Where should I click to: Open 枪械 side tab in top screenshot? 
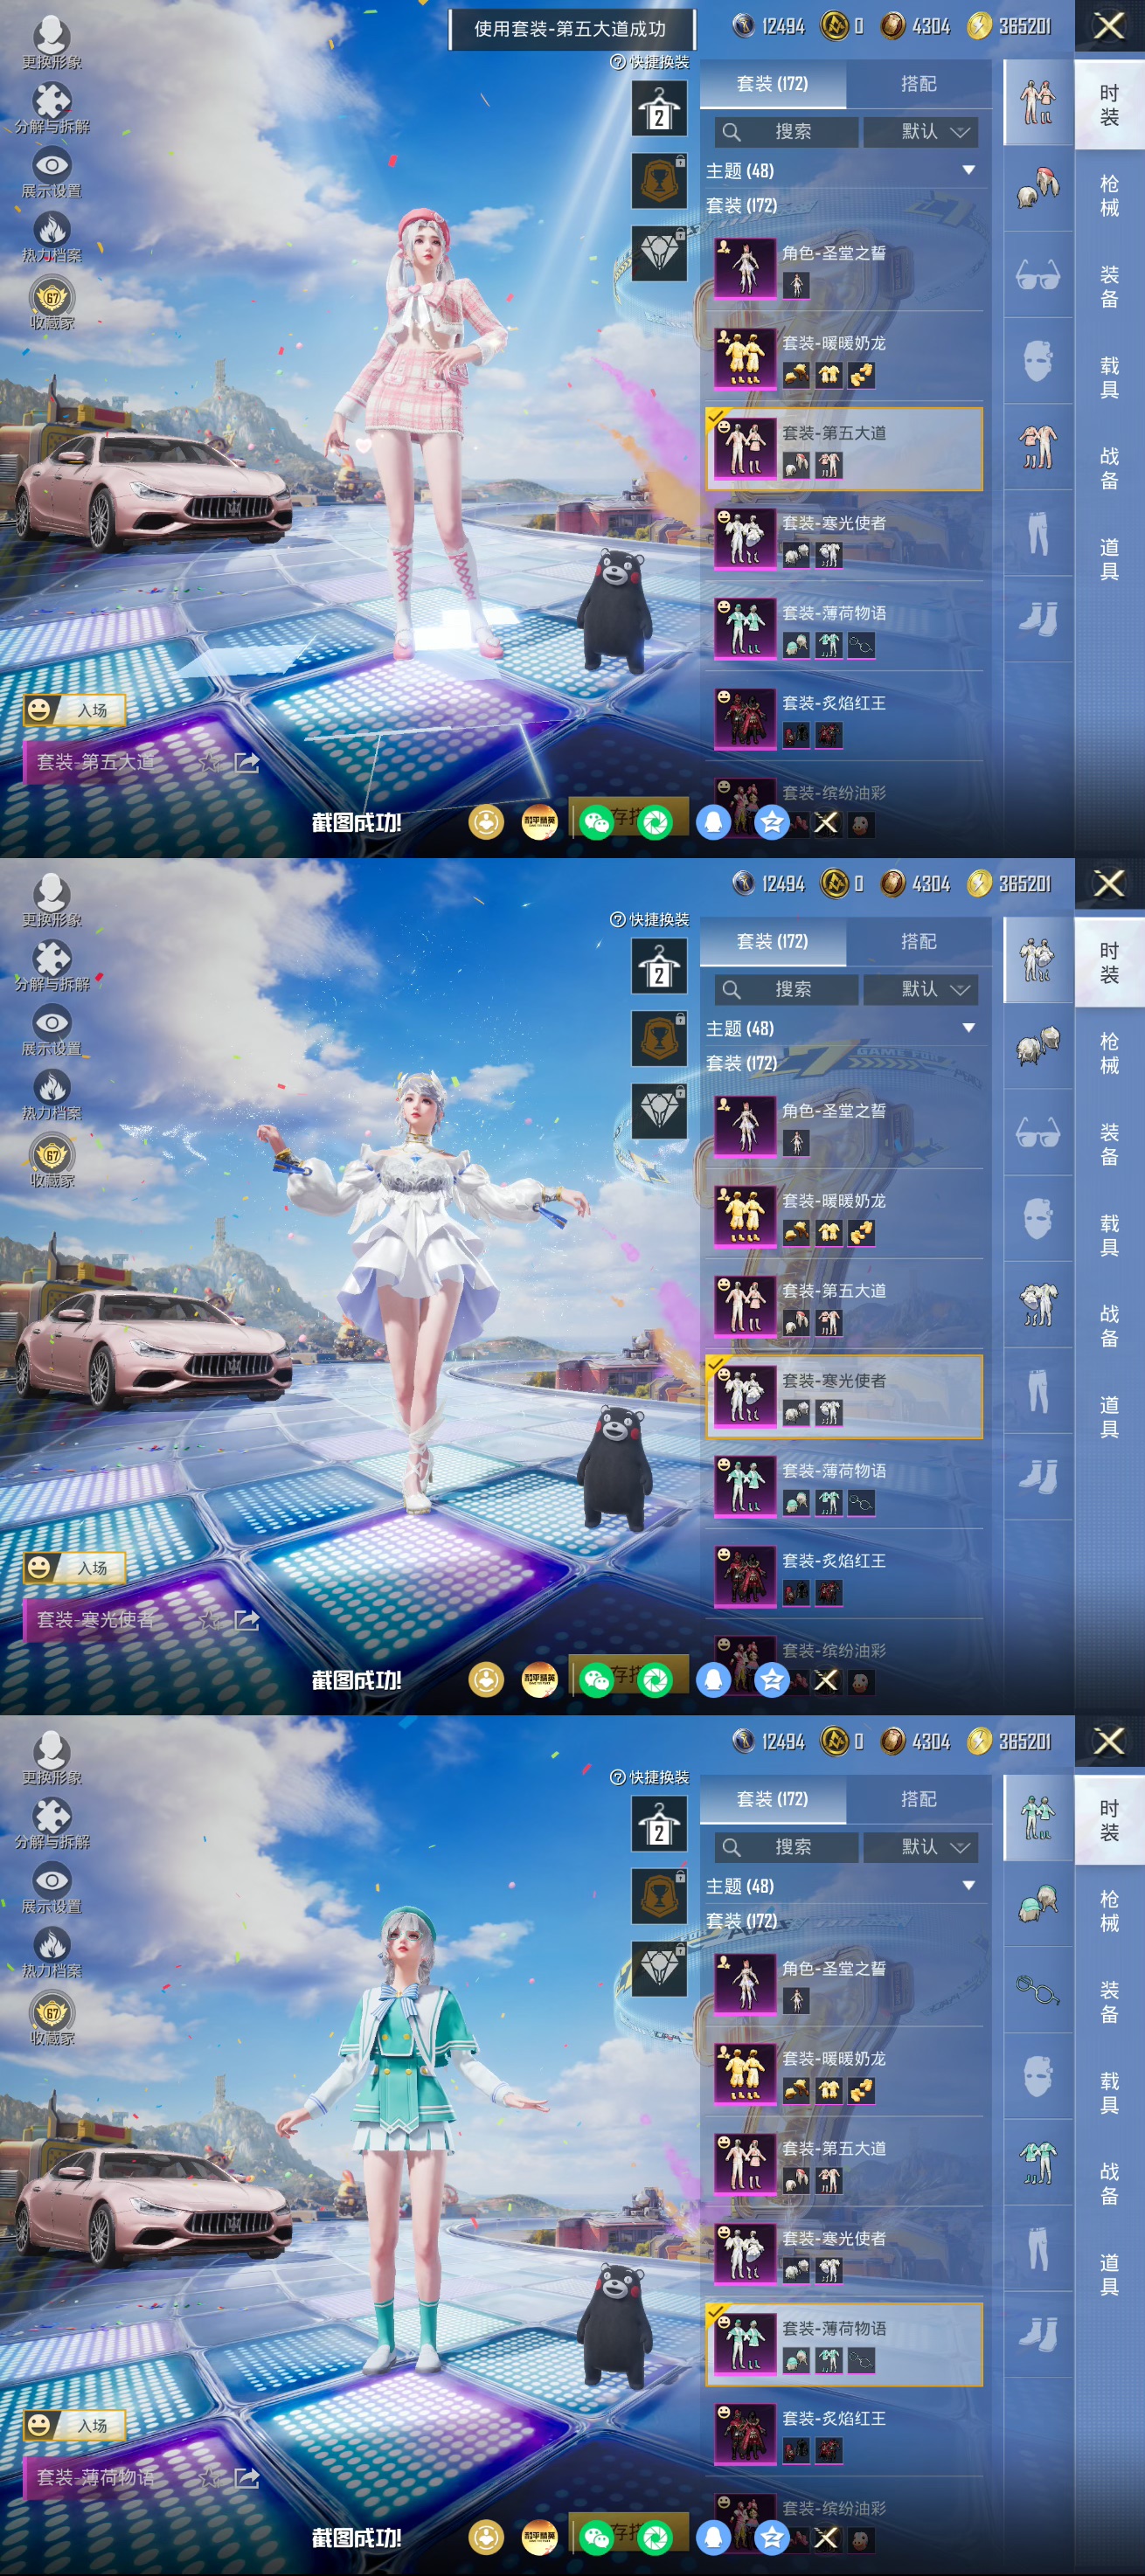[x=1109, y=196]
